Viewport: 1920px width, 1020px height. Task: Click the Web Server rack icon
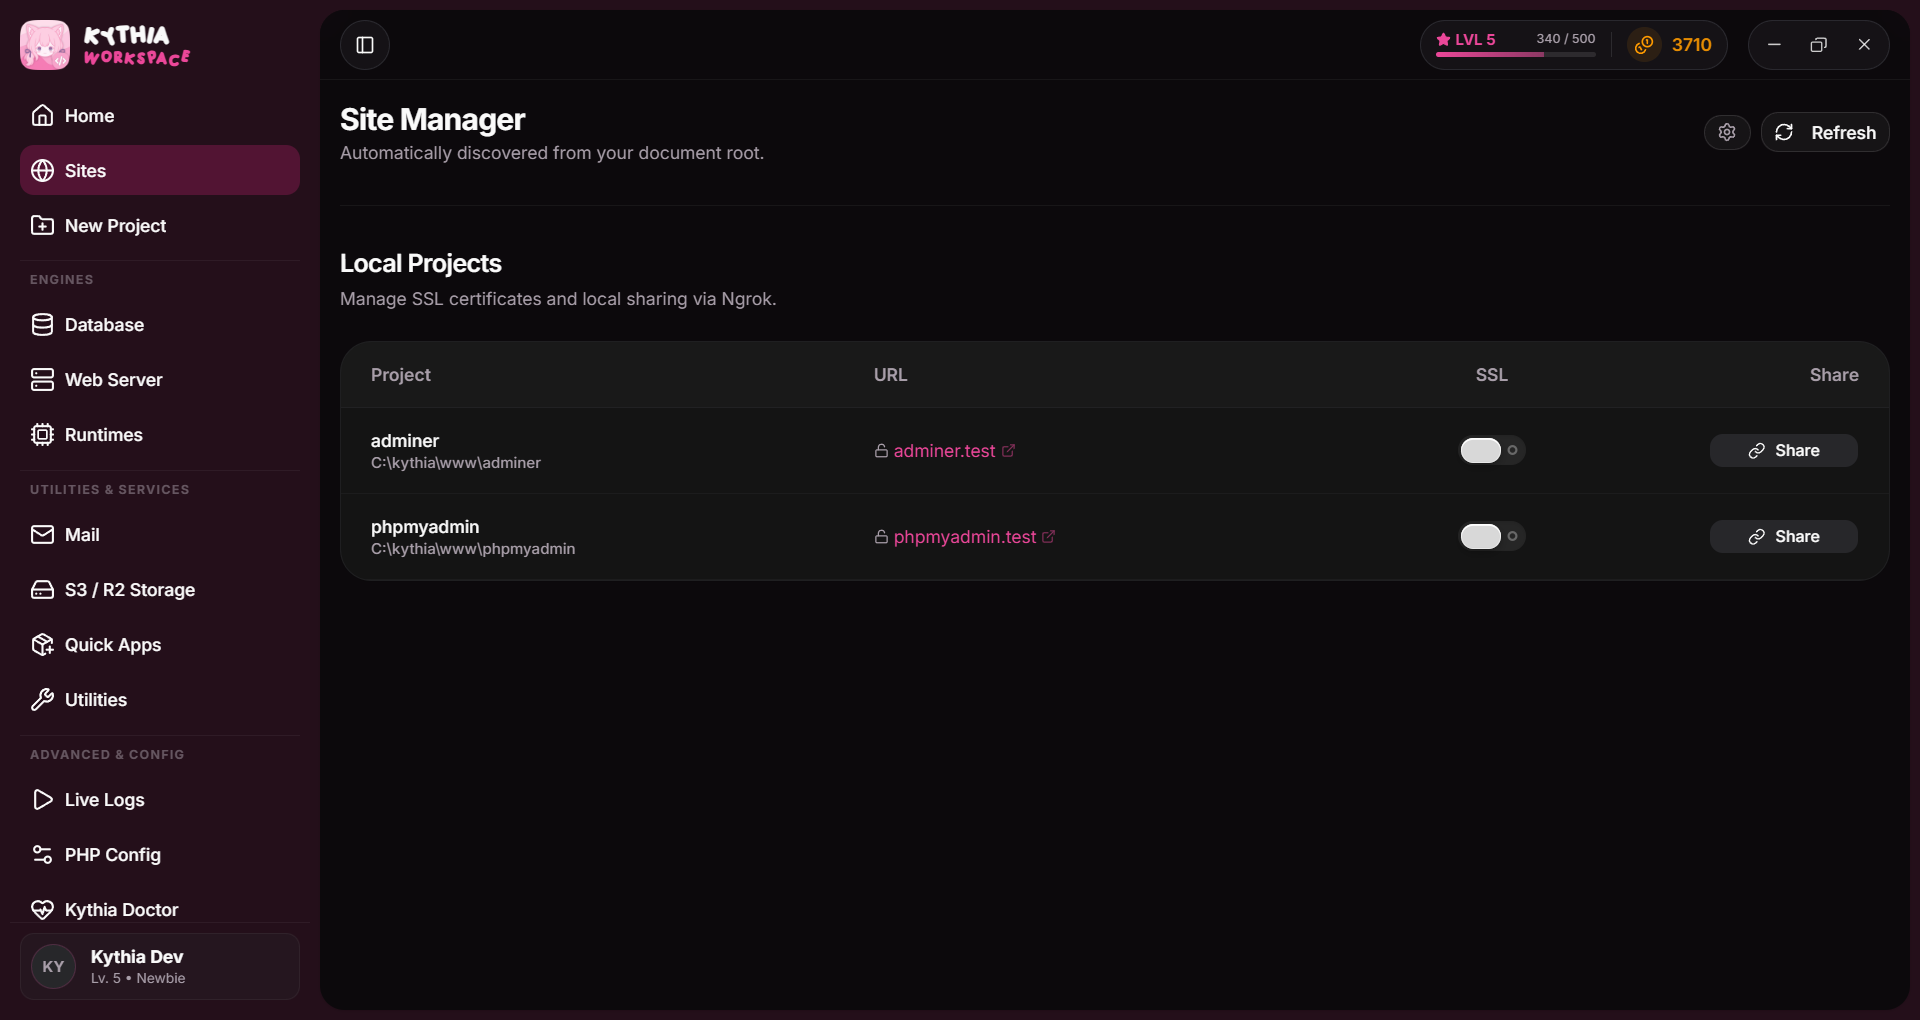pos(42,380)
